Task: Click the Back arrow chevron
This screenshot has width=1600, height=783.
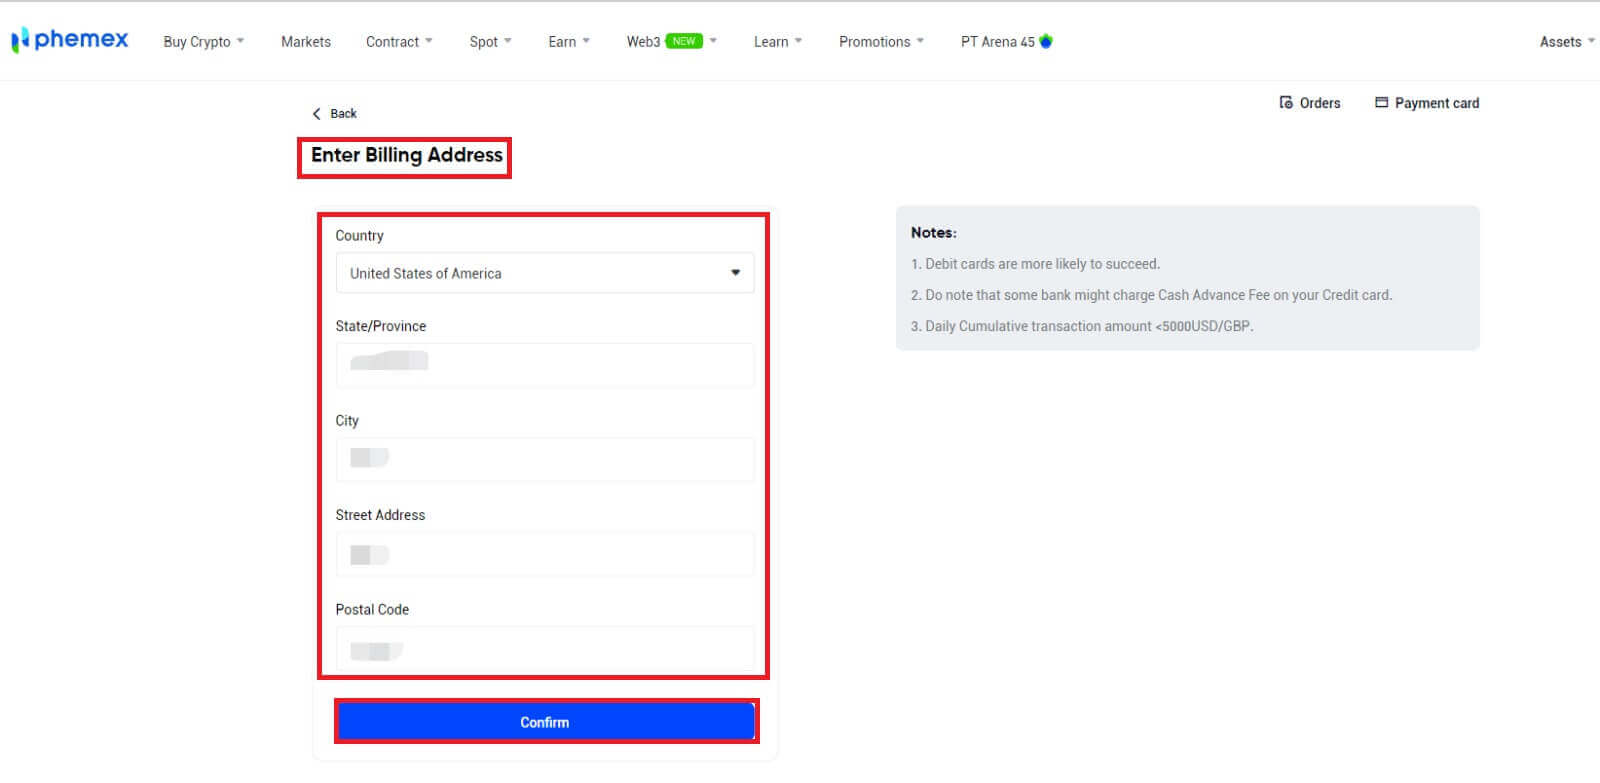Action: click(317, 114)
